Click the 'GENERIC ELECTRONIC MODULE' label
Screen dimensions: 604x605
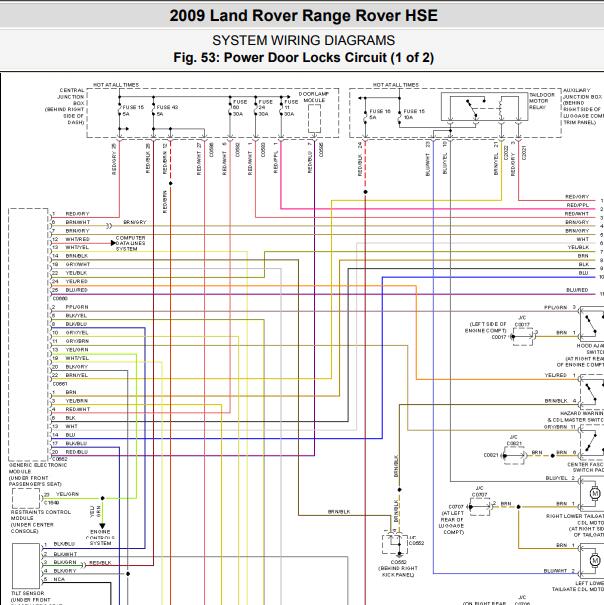click(x=37, y=468)
